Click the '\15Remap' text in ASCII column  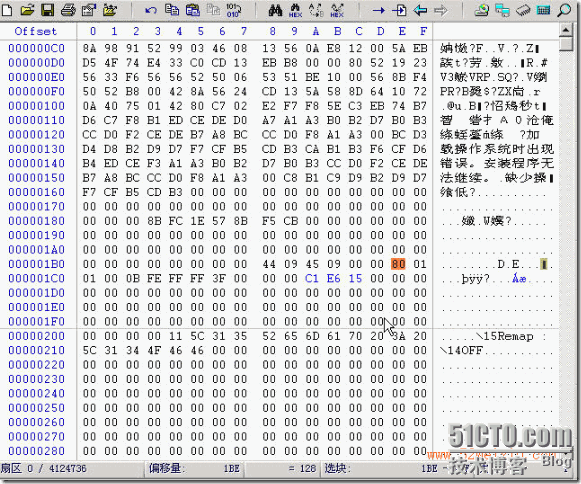tap(505, 336)
